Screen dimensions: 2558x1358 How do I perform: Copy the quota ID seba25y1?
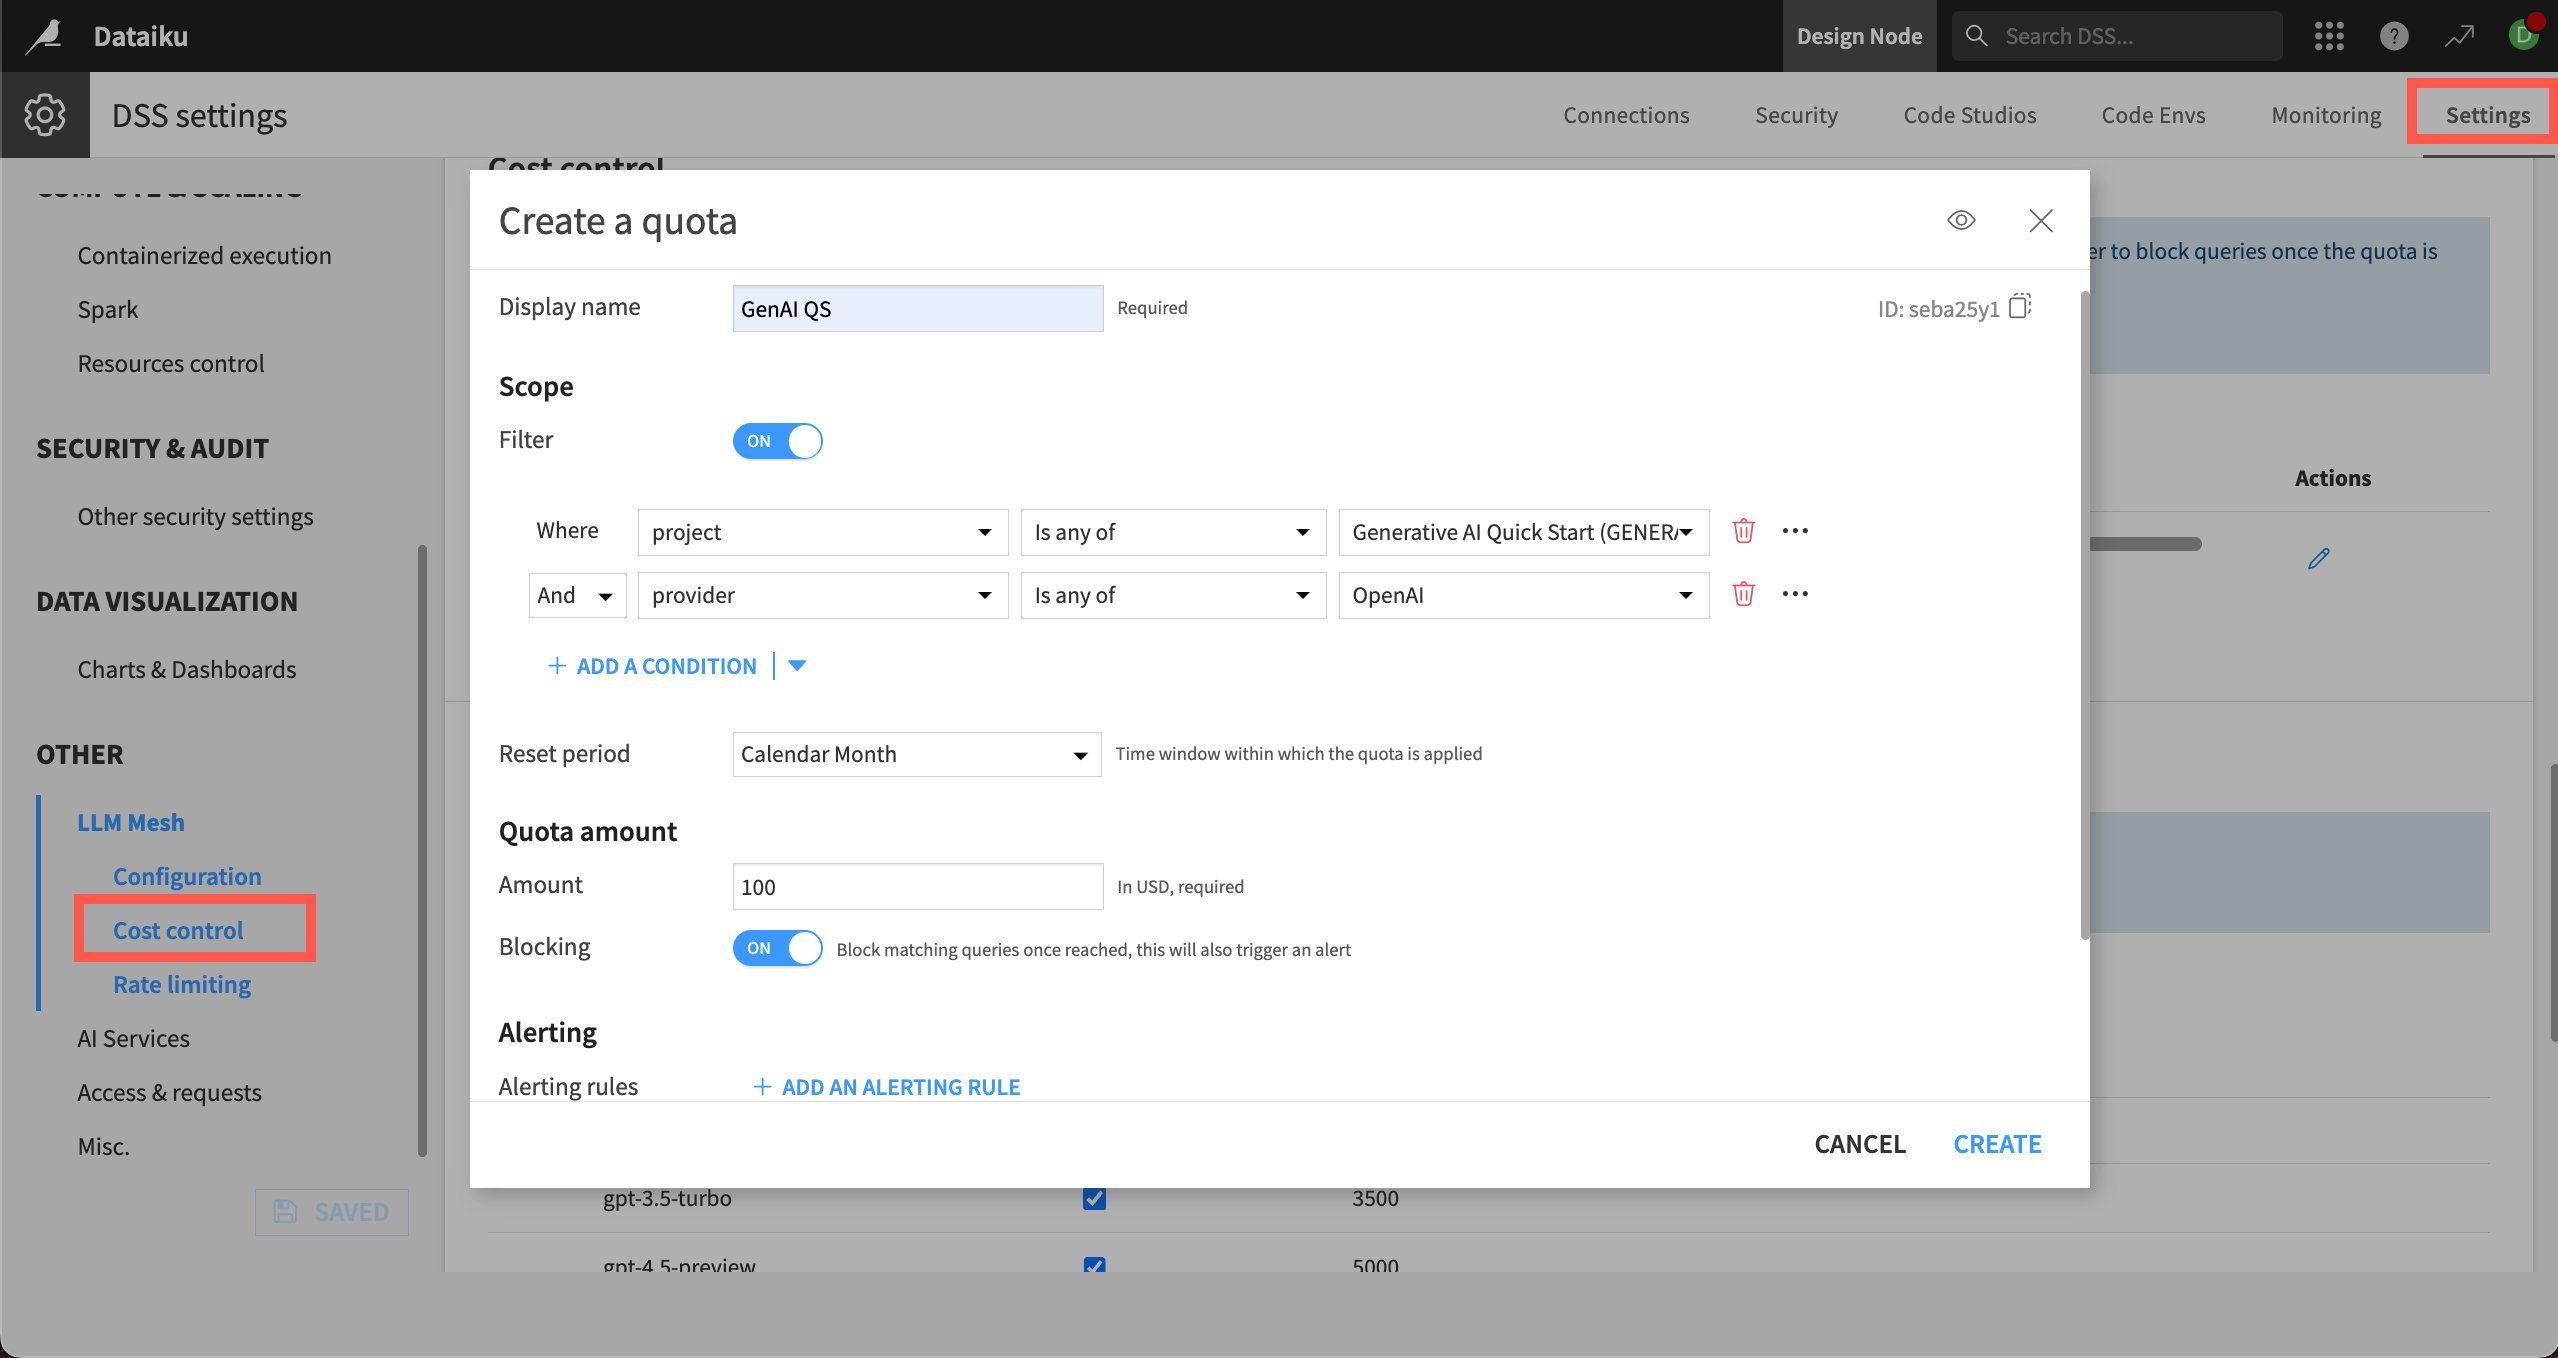2020,307
